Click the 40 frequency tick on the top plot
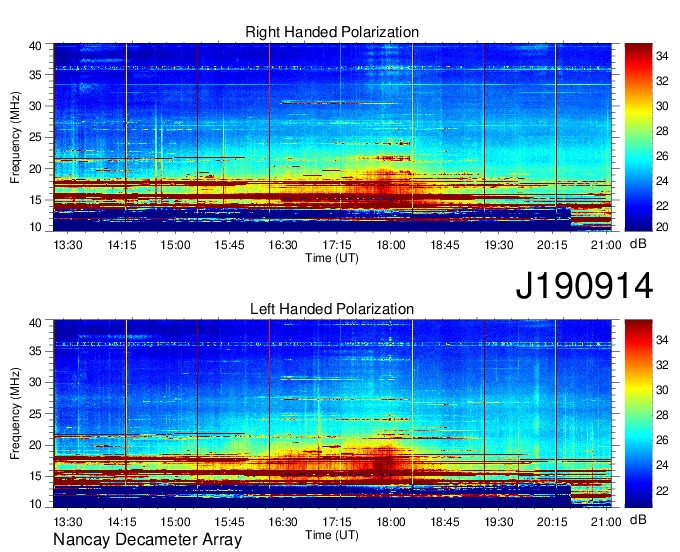Screen dimensions: 680x552 pyautogui.click(x=35, y=46)
